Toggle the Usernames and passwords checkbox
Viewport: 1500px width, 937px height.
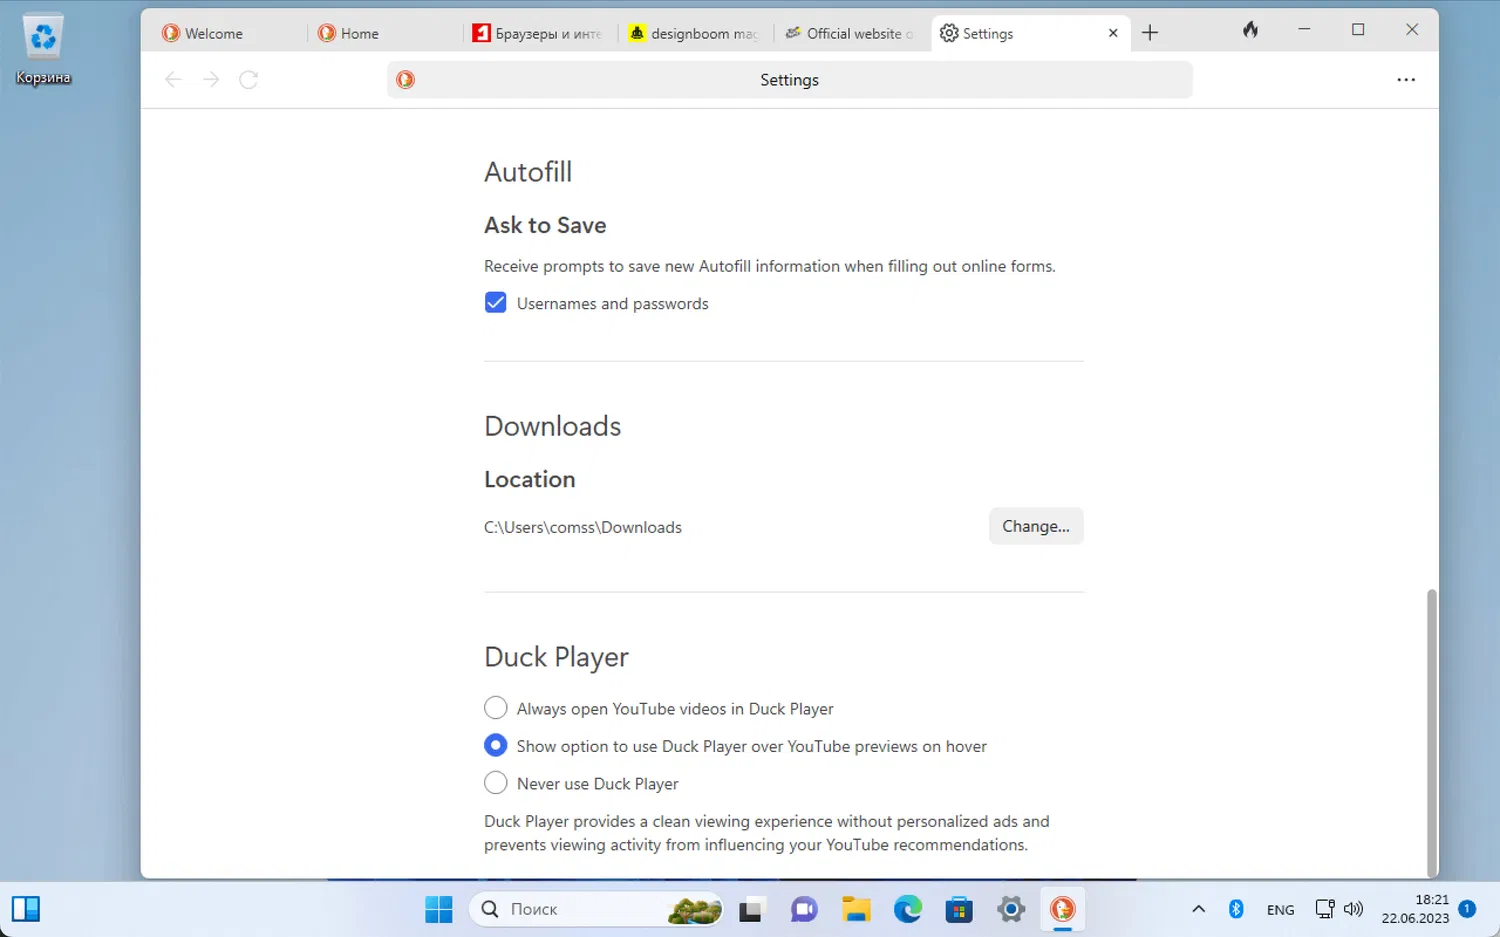tap(495, 303)
